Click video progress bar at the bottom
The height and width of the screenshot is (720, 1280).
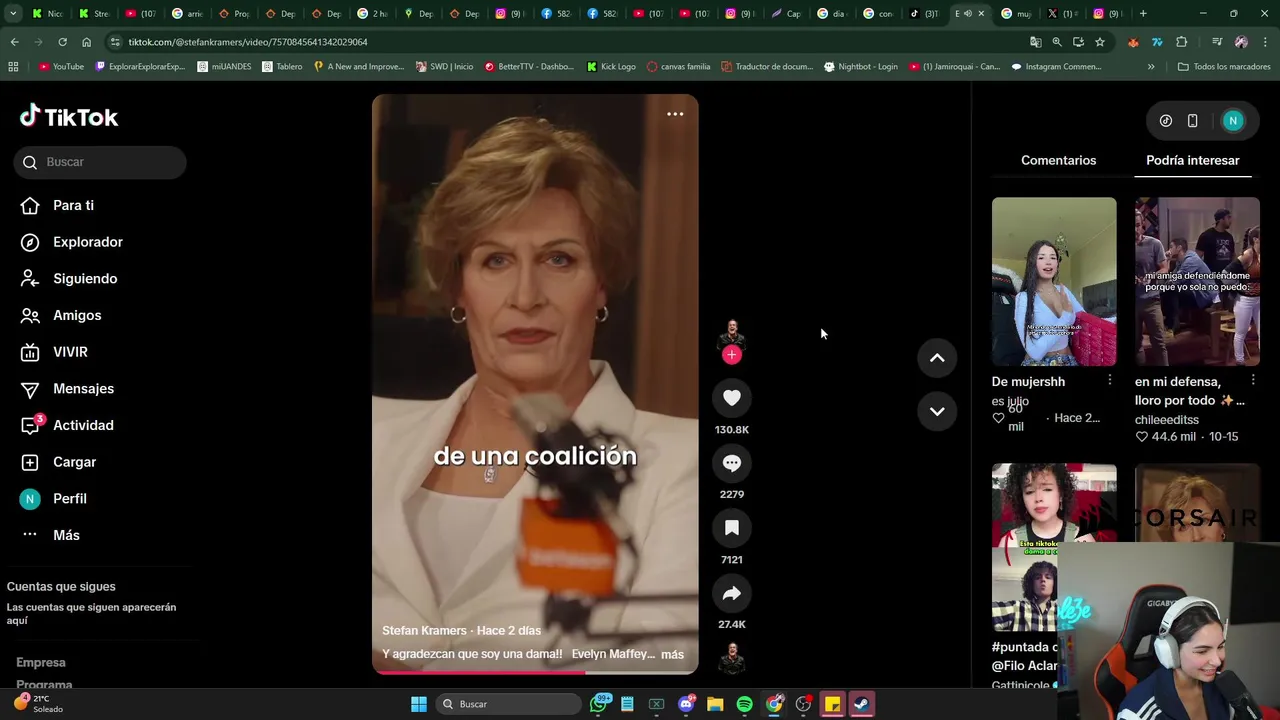(x=535, y=672)
